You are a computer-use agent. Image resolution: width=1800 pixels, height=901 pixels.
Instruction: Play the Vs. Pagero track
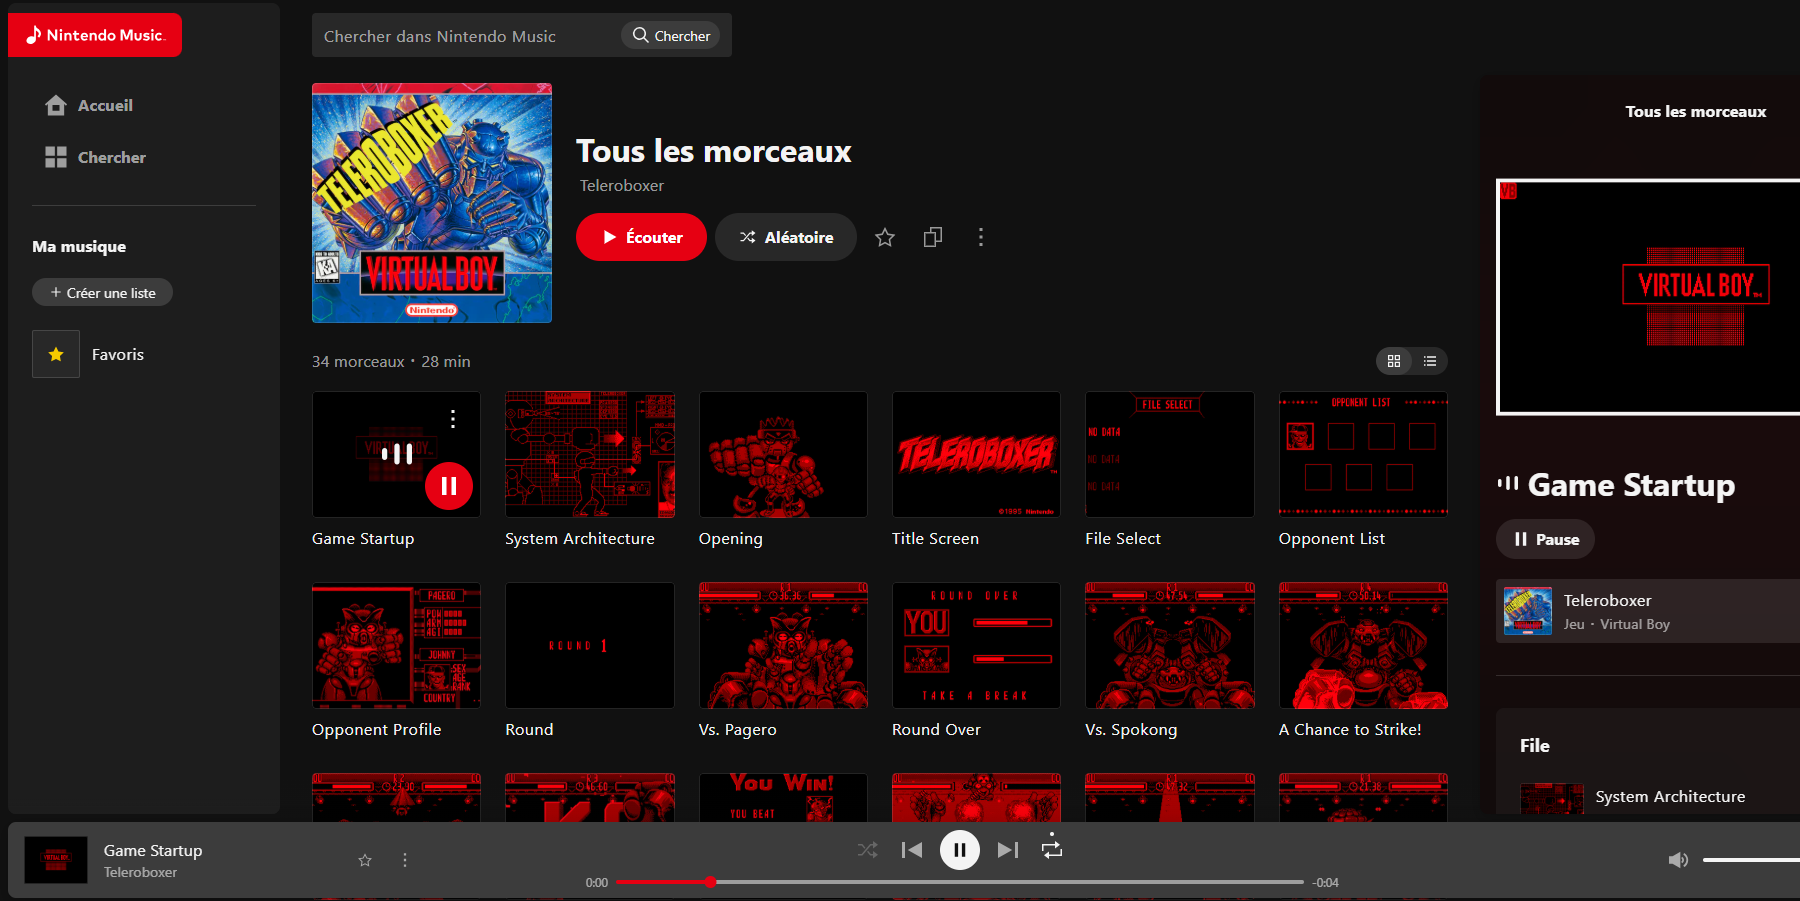783,646
